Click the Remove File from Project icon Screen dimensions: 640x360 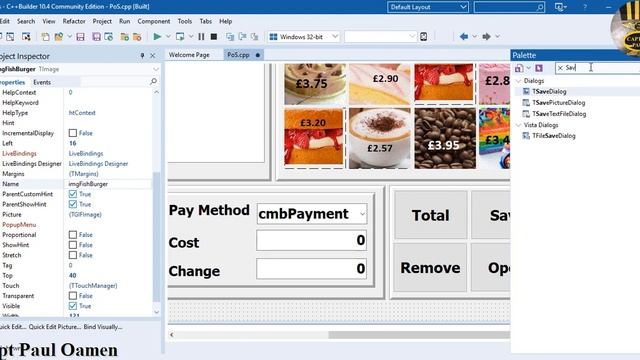click(137, 37)
